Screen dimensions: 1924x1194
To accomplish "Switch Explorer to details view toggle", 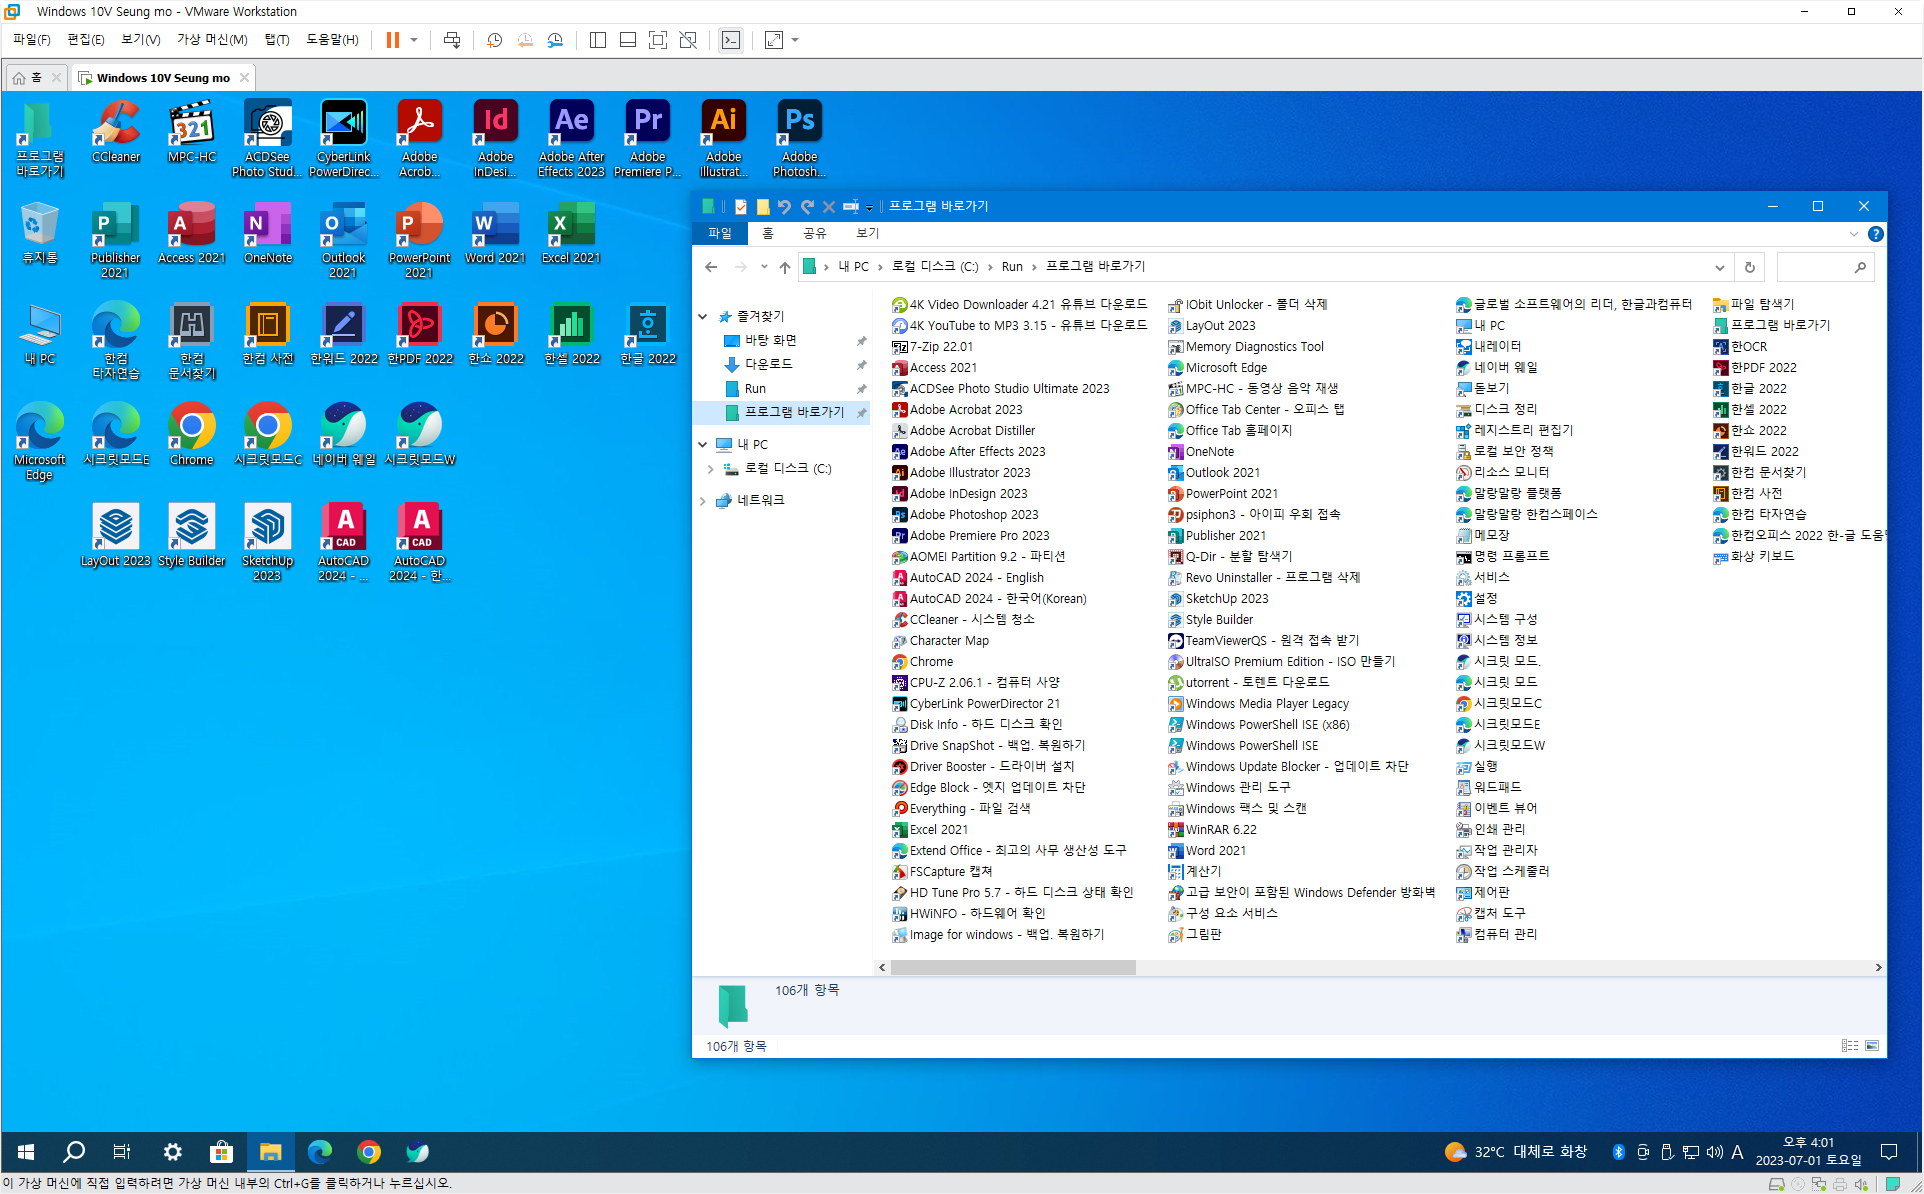I will [1849, 1046].
